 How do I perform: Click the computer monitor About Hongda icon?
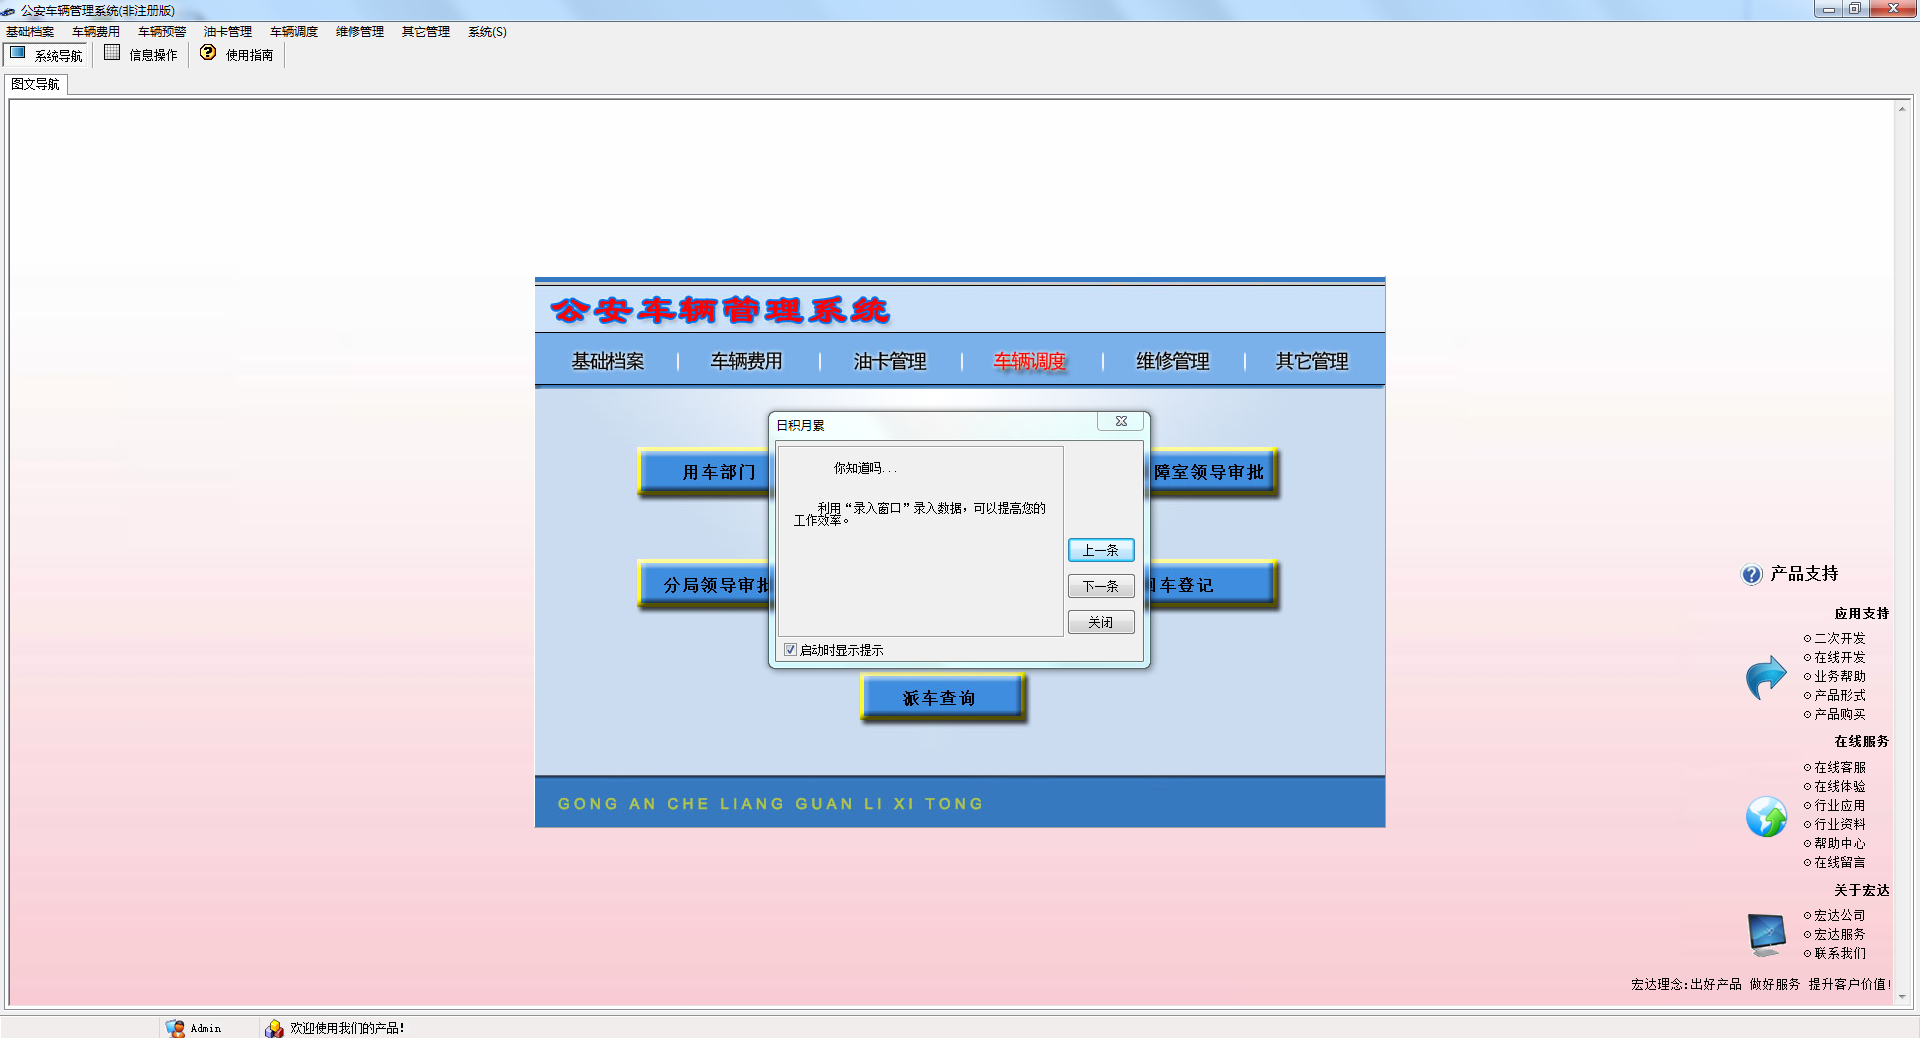pos(1766,934)
